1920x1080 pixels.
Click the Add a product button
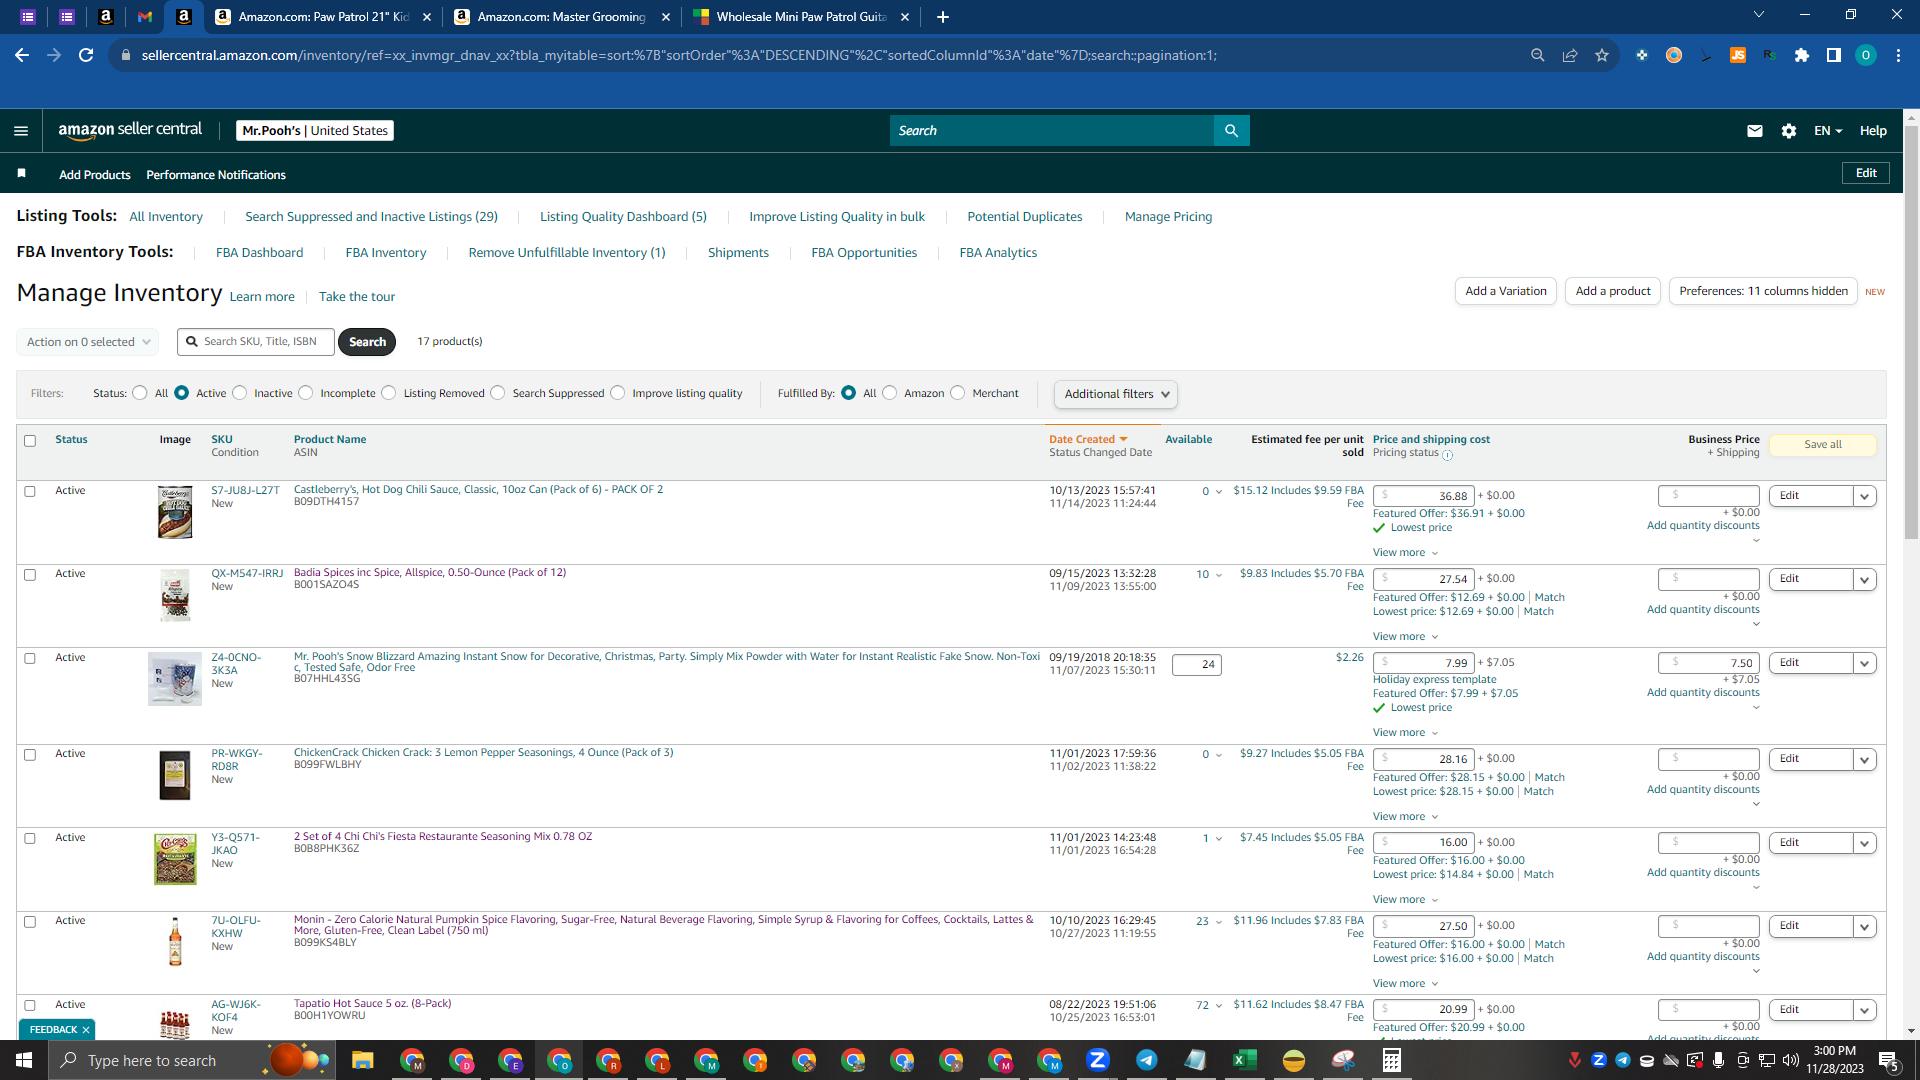(1613, 291)
